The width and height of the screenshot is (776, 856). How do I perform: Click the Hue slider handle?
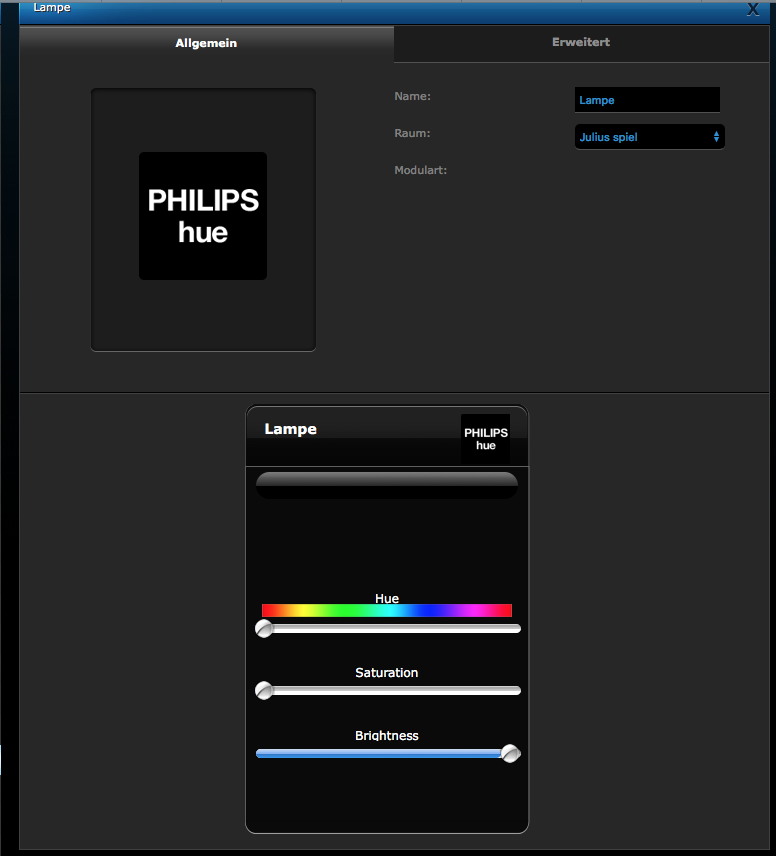coord(264,629)
